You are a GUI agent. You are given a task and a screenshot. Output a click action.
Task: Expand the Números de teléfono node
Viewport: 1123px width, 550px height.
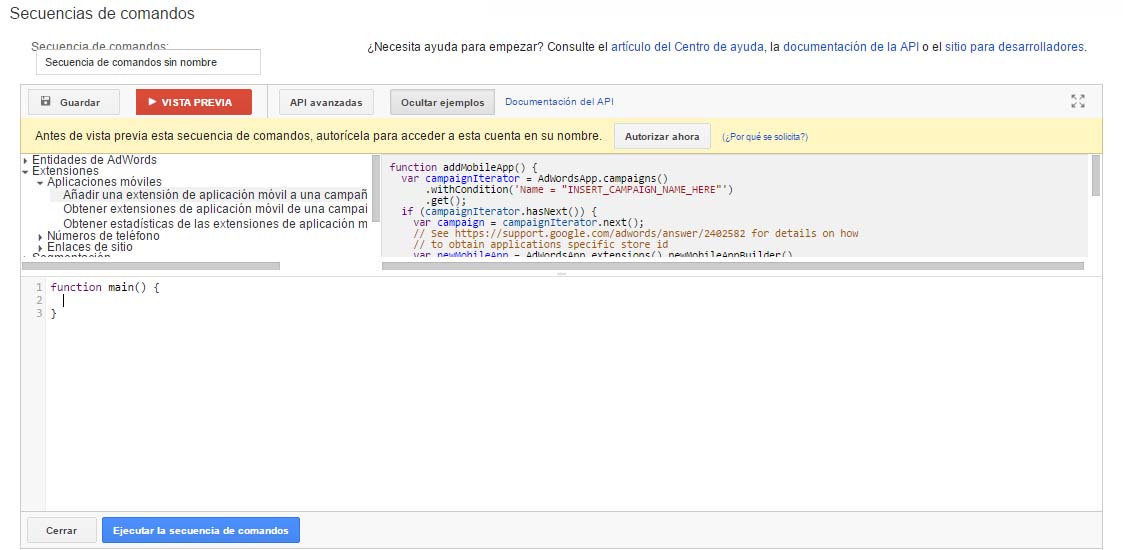point(40,237)
